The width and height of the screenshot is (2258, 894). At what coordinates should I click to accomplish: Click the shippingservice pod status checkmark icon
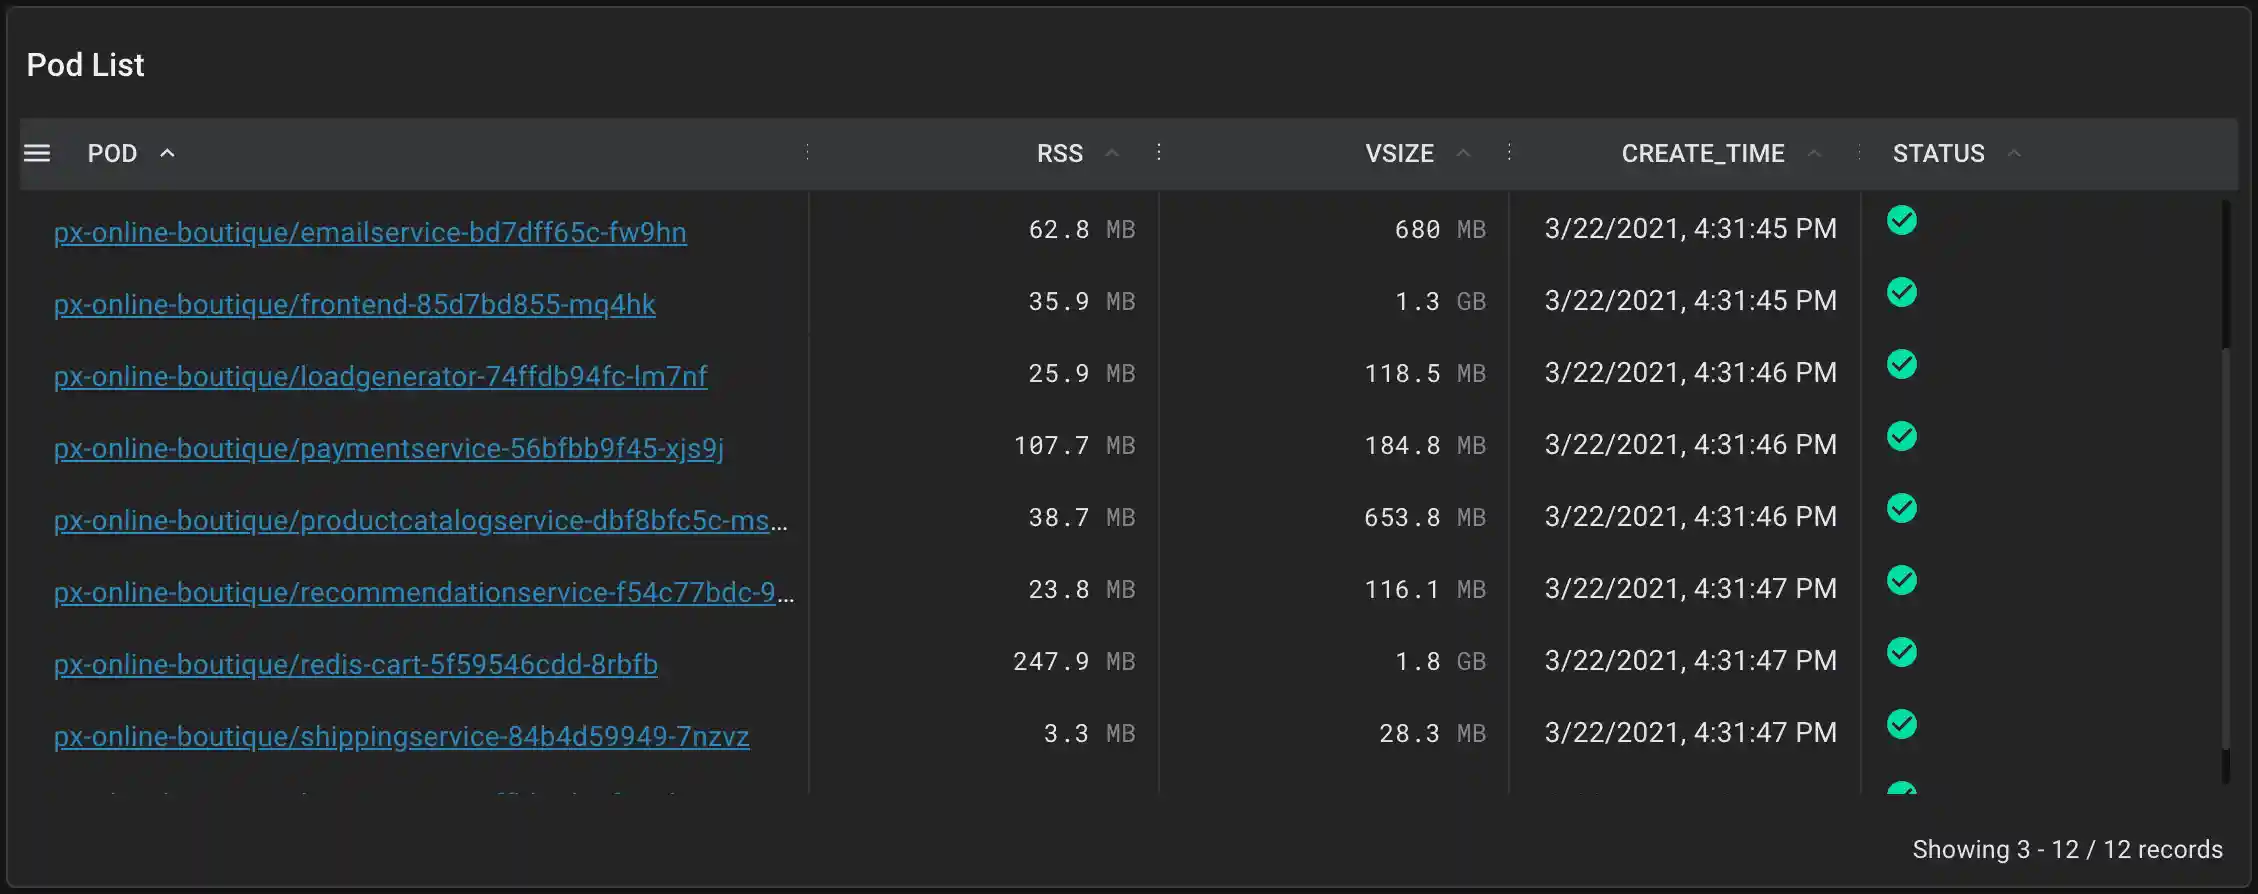point(1901,724)
